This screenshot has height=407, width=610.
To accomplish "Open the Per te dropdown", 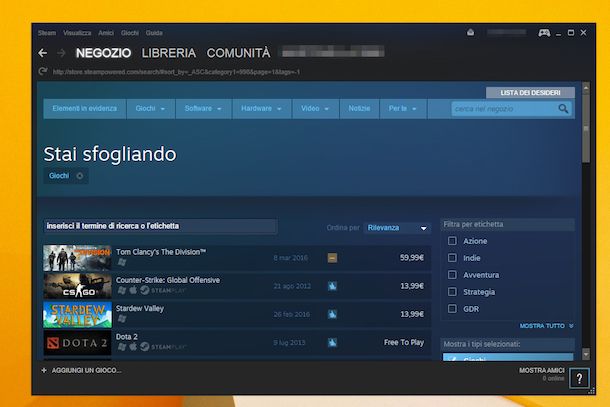I will (x=403, y=109).
